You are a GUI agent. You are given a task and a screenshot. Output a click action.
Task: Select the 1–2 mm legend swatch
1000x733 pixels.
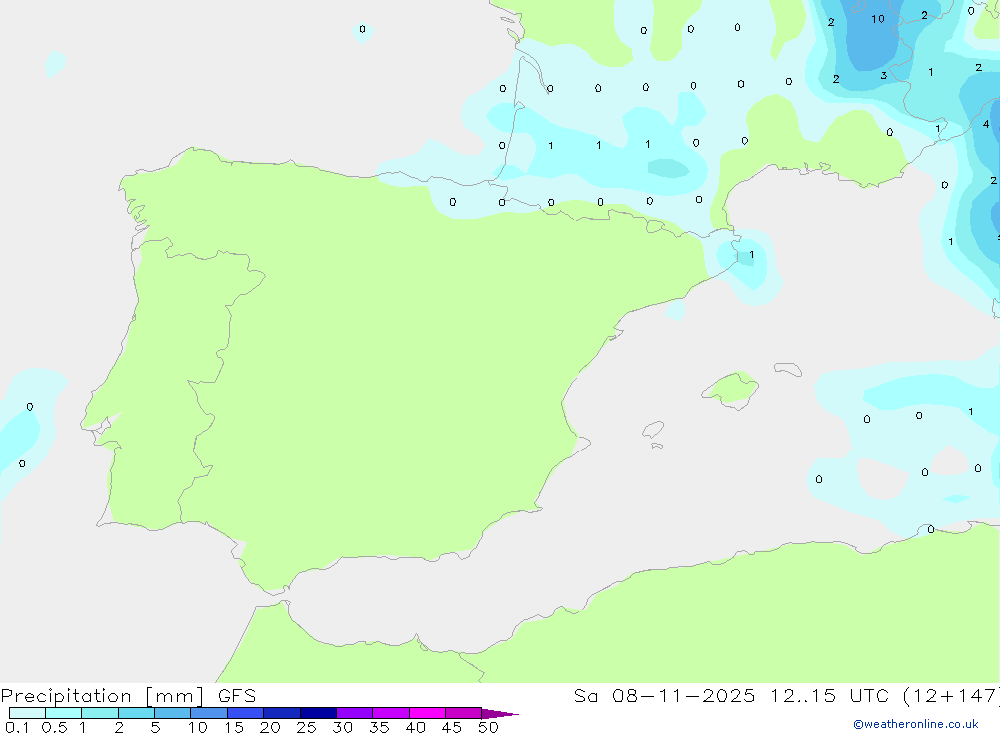coord(100,713)
